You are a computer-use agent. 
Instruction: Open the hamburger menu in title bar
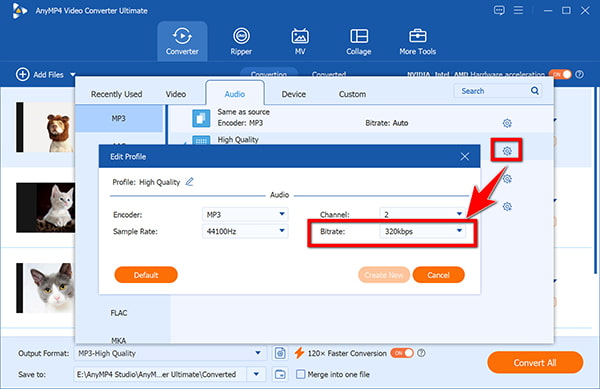coord(518,10)
